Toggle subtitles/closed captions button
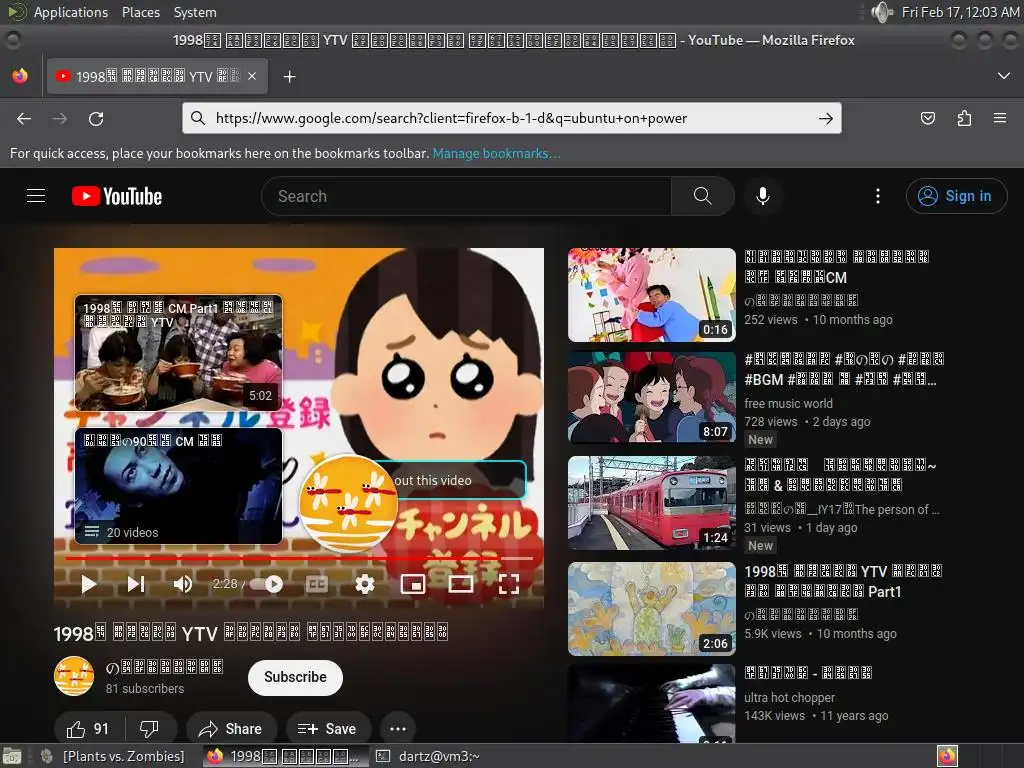The image size is (1024, 768). [x=317, y=584]
